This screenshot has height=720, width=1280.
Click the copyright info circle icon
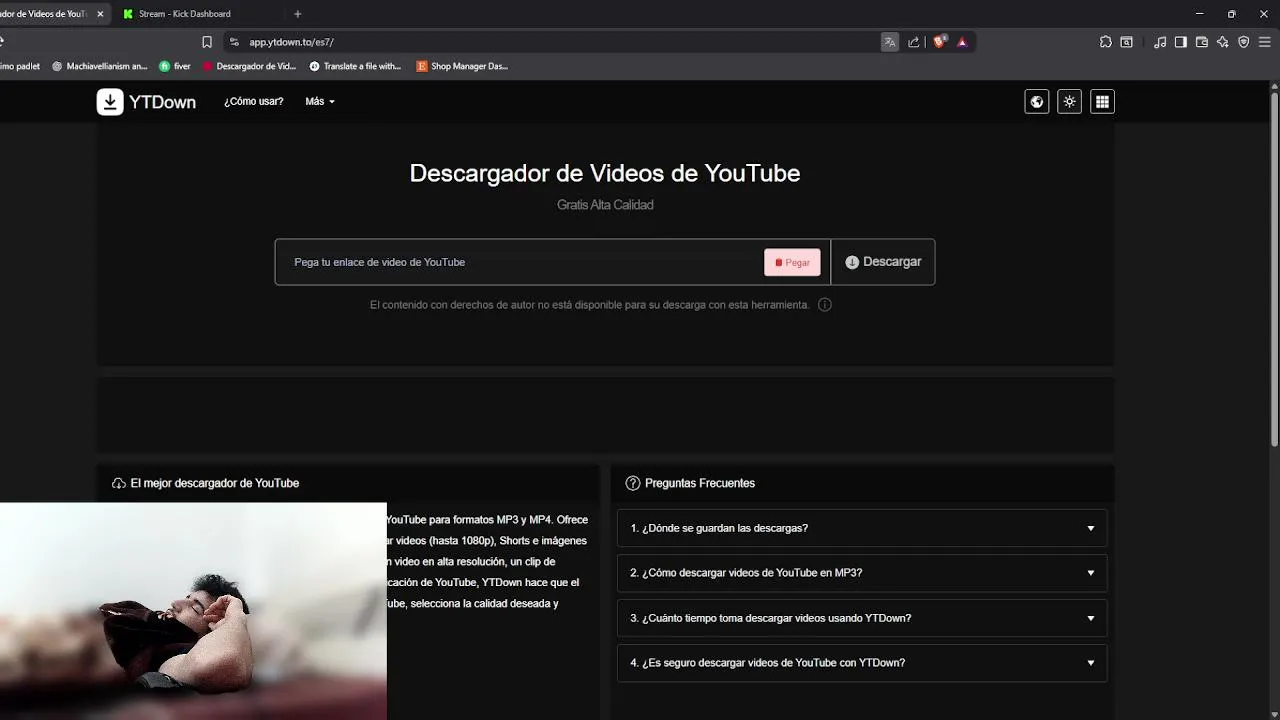pyautogui.click(x=825, y=305)
